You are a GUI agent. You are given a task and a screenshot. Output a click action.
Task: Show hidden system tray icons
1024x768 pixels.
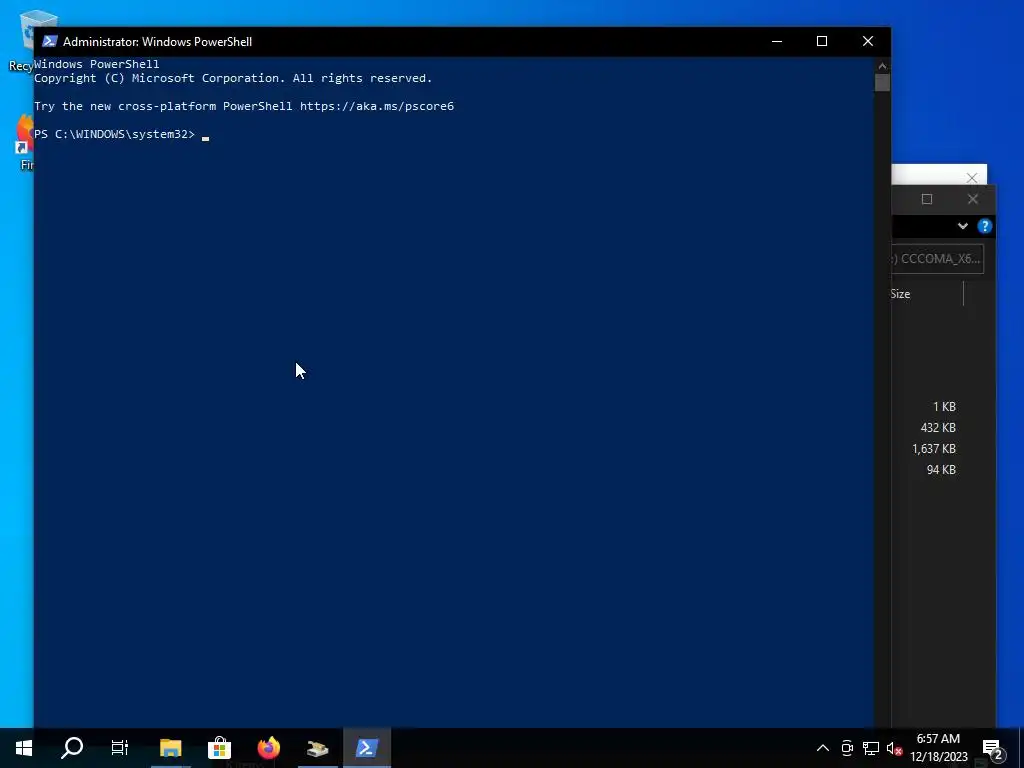[823, 748]
